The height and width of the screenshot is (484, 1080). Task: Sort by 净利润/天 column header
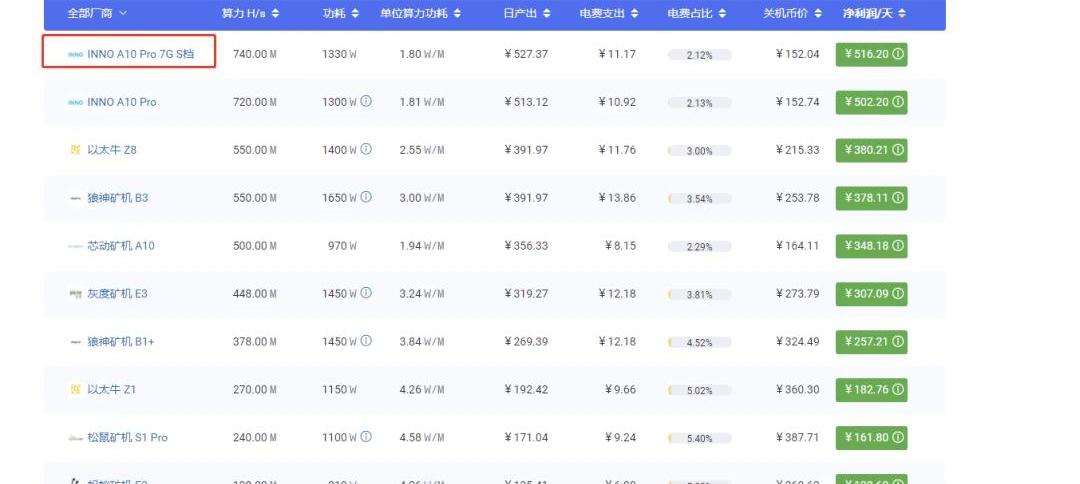873,14
